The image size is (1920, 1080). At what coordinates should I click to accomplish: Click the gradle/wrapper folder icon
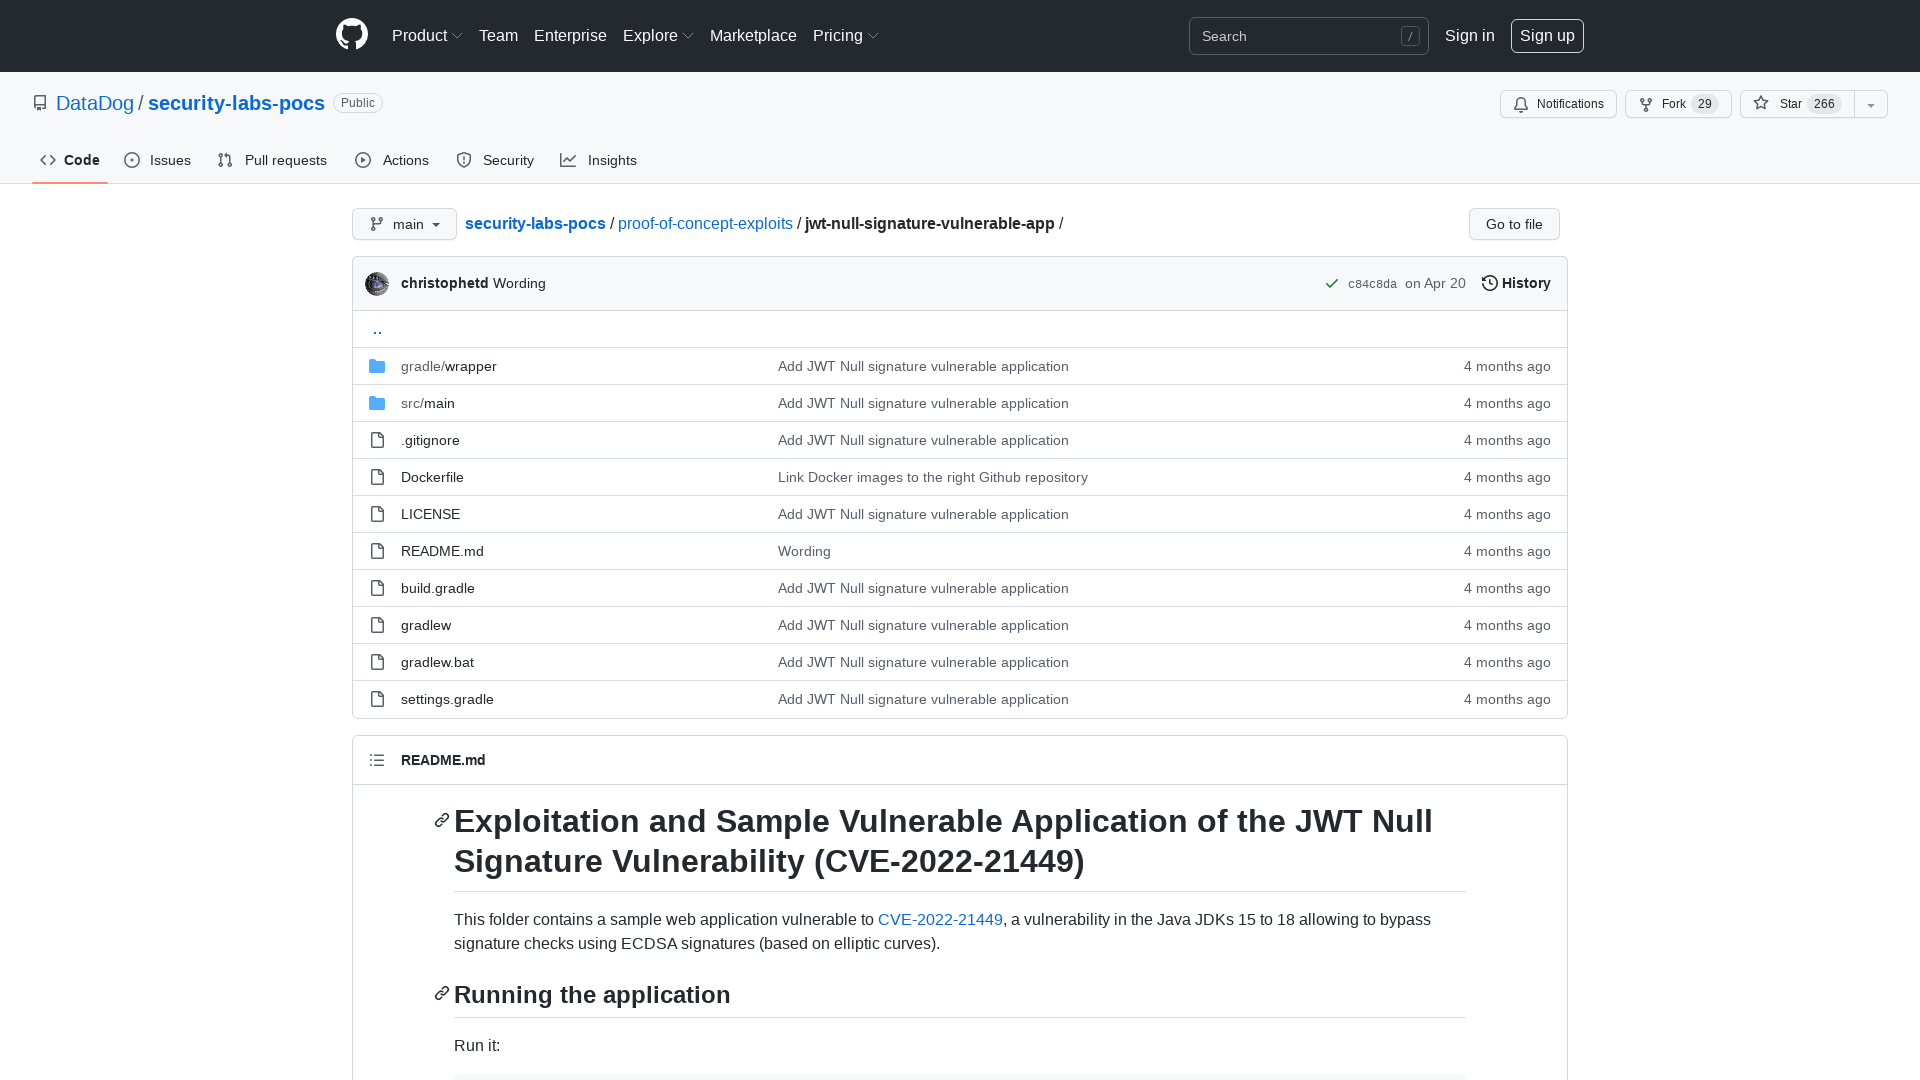377,366
